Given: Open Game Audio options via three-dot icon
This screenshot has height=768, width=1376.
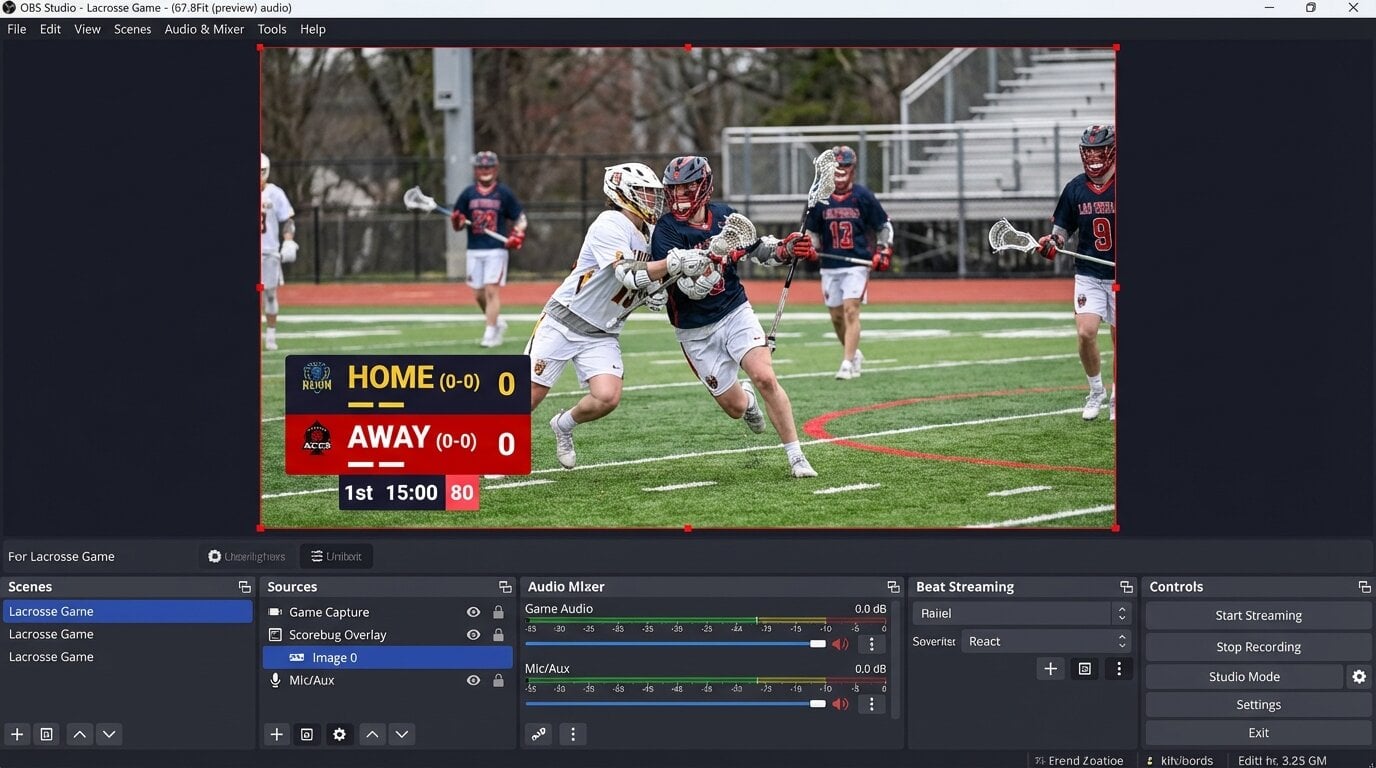Looking at the screenshot, I should coord(871,643).
